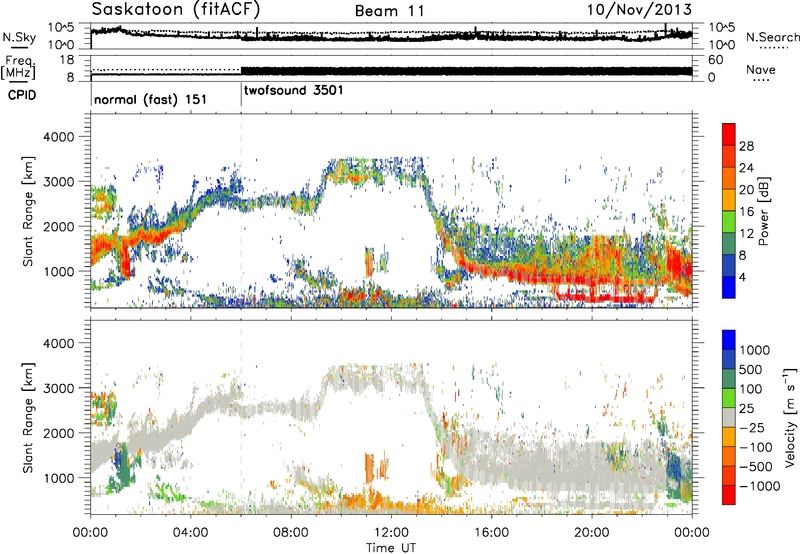The width and height of the screenshot is (800, 554).
Task: Click the '1000' velocity scale value
Action: (x=755, y=350)
